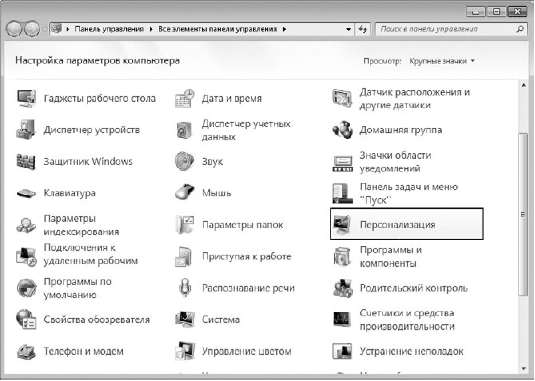535x381 pixels.
Task: Click the Приступая к работе icon
Action: 184,257
